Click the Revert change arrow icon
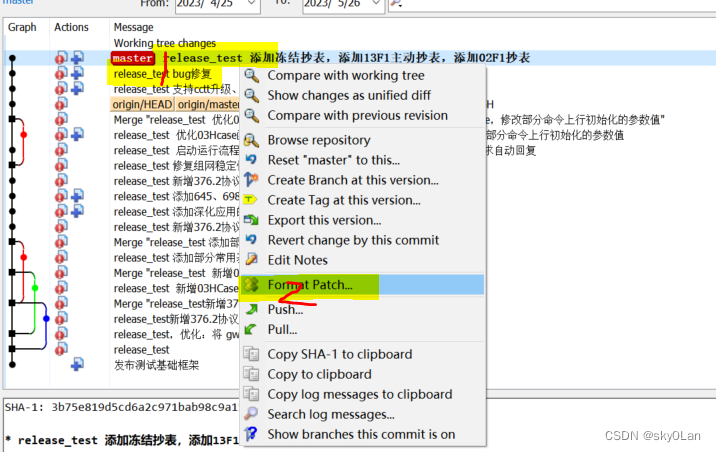Image resolution: width=716 pixels, height=452 pixels. (x=252, y=239)
